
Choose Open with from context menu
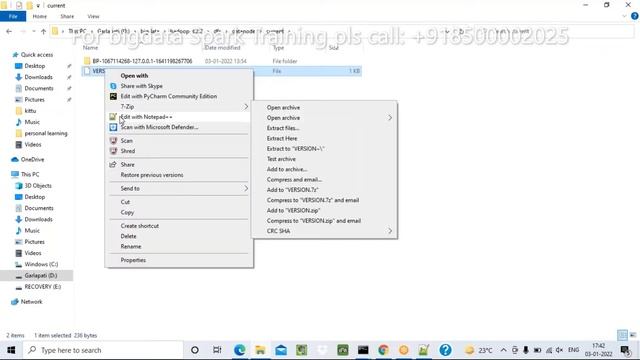click(x=179, y=76)
